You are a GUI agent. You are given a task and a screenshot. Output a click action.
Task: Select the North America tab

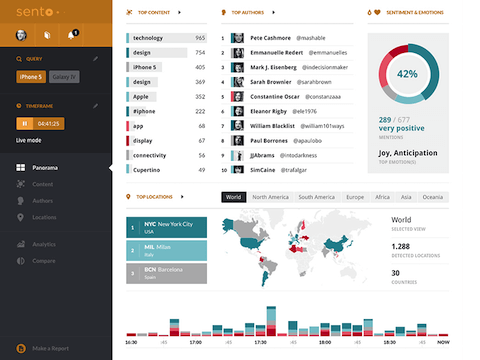point(270,197)
